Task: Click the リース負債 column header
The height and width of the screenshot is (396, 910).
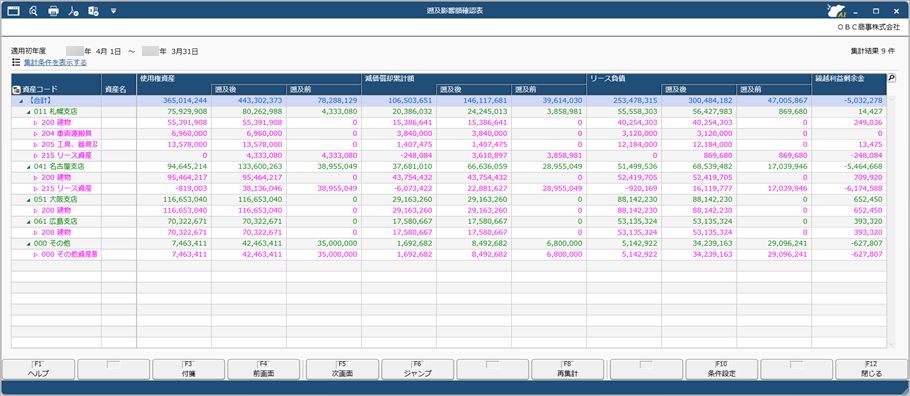Action: point(699,78)
